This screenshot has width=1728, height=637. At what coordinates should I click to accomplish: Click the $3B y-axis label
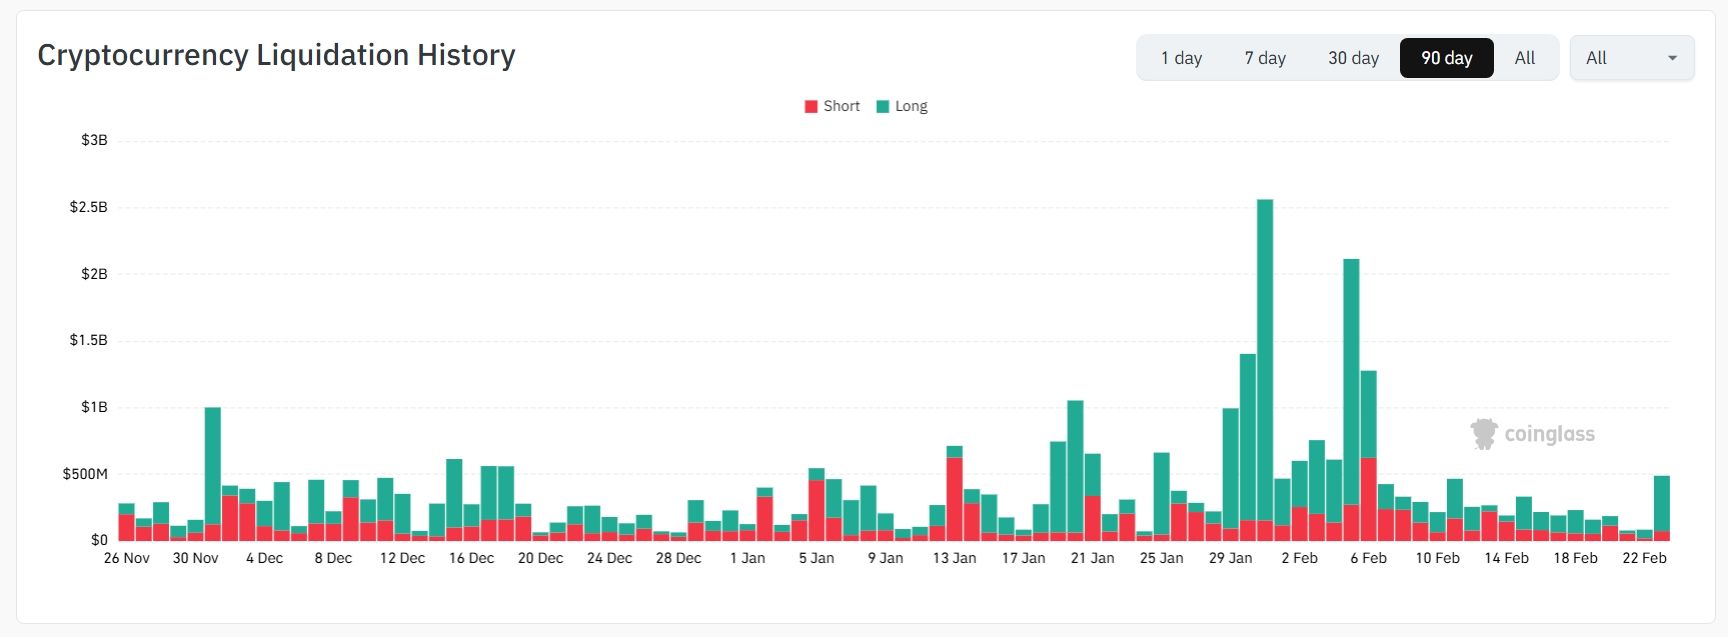94,140
